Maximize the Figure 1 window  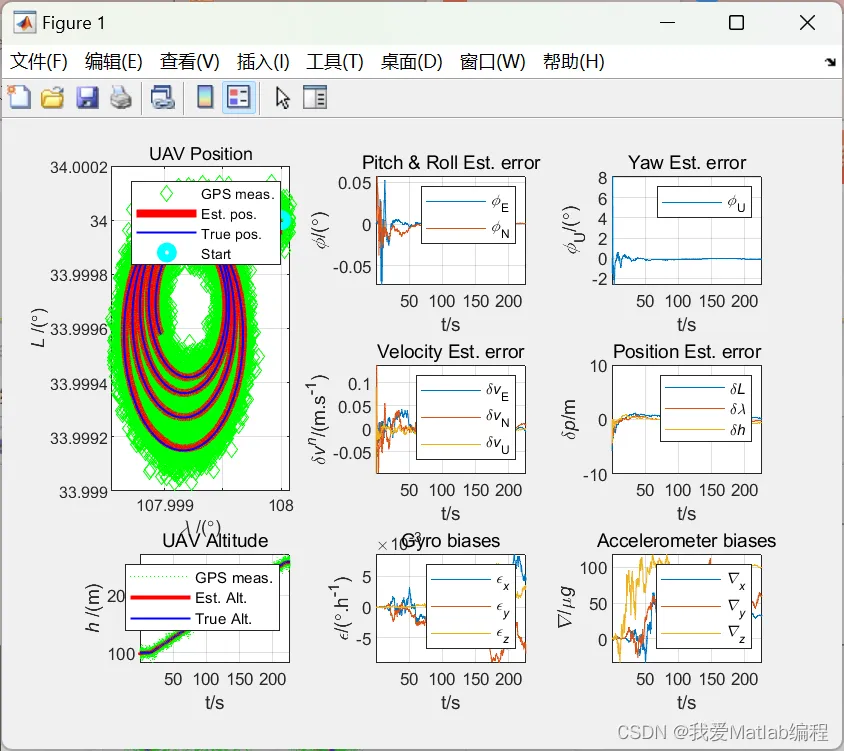(x=736, y=23)
